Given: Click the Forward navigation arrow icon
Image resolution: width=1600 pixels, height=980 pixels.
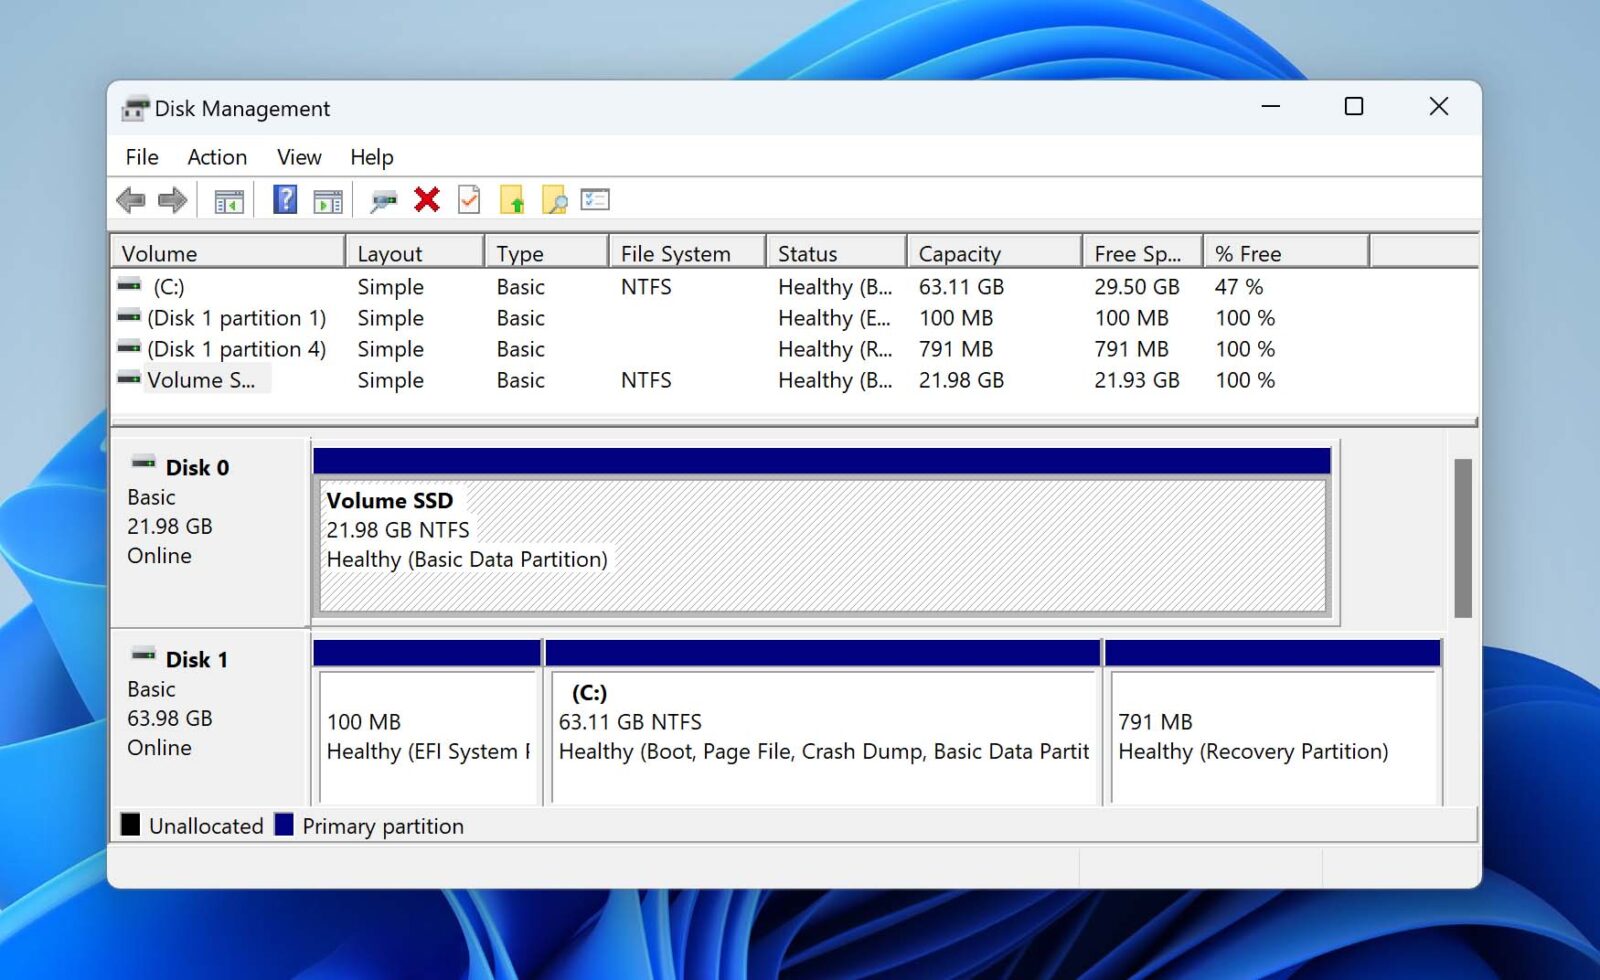Looking at the screenshot, I should 172,199.
